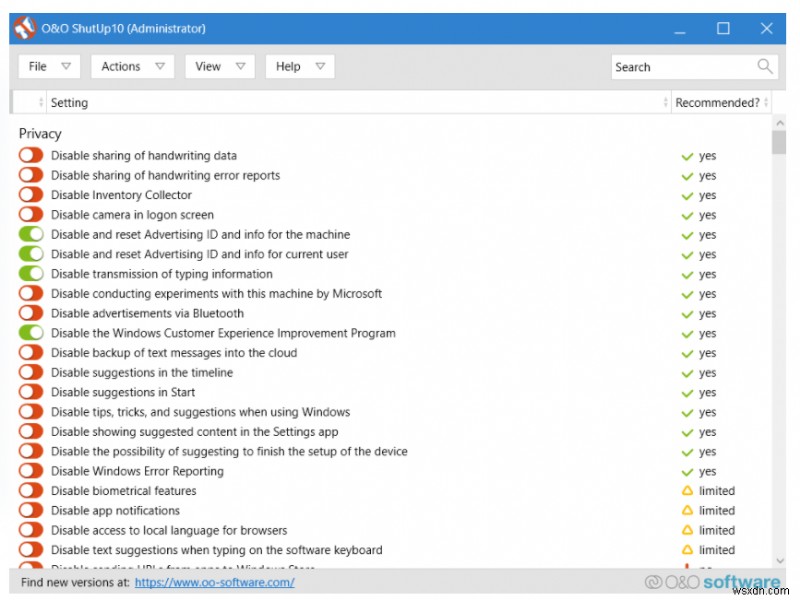Click sort arrows icon beside Recommended header
This screenshot has width=800, height=600.
click(666, 102)
